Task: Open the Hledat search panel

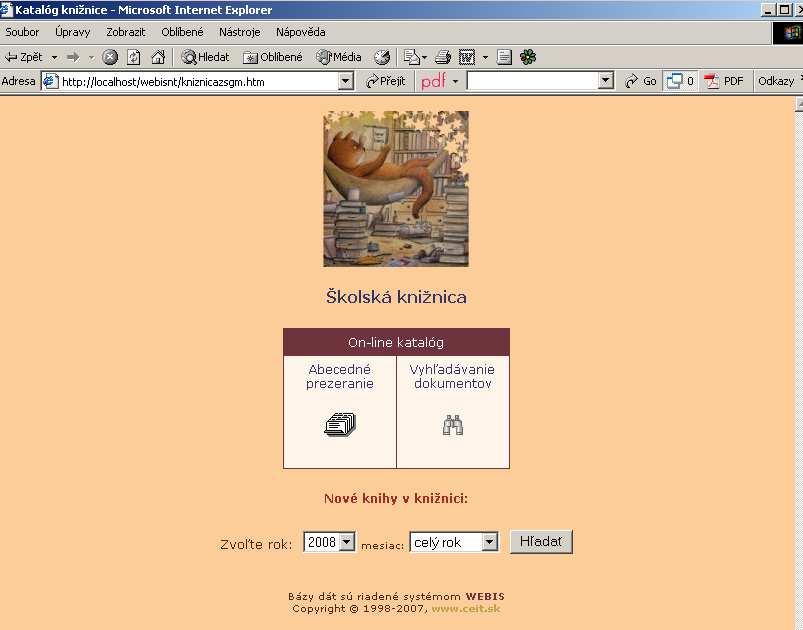Action: (x=205, y=57)
